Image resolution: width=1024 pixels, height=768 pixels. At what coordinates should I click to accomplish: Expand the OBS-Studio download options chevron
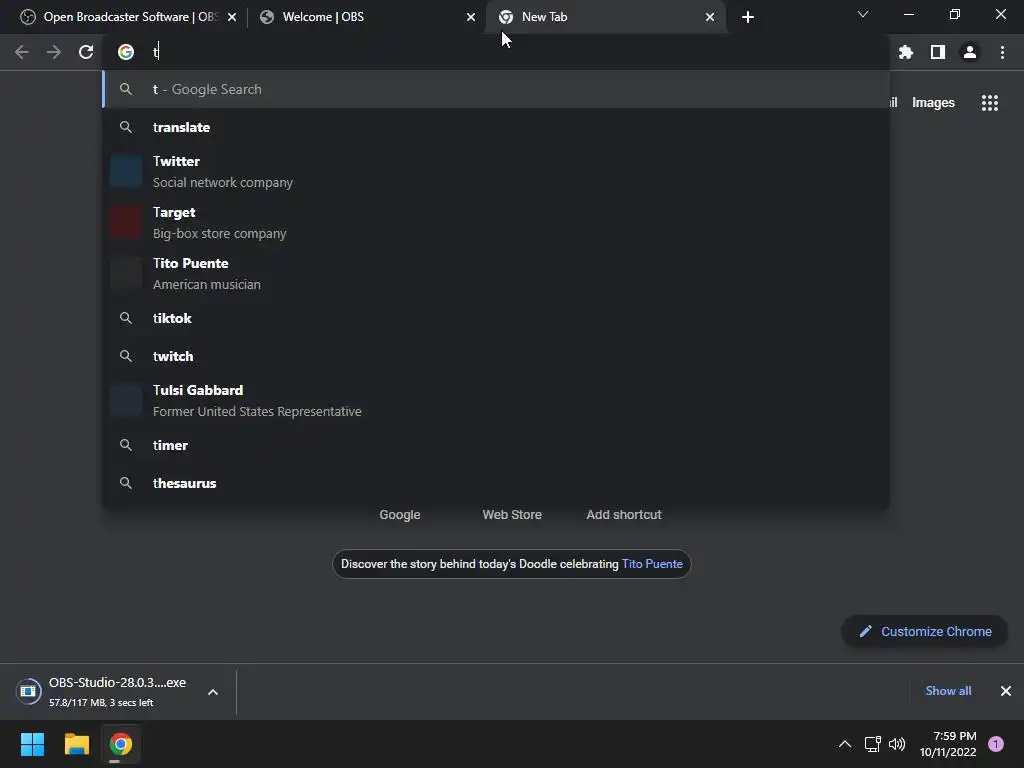click(213, 692)
